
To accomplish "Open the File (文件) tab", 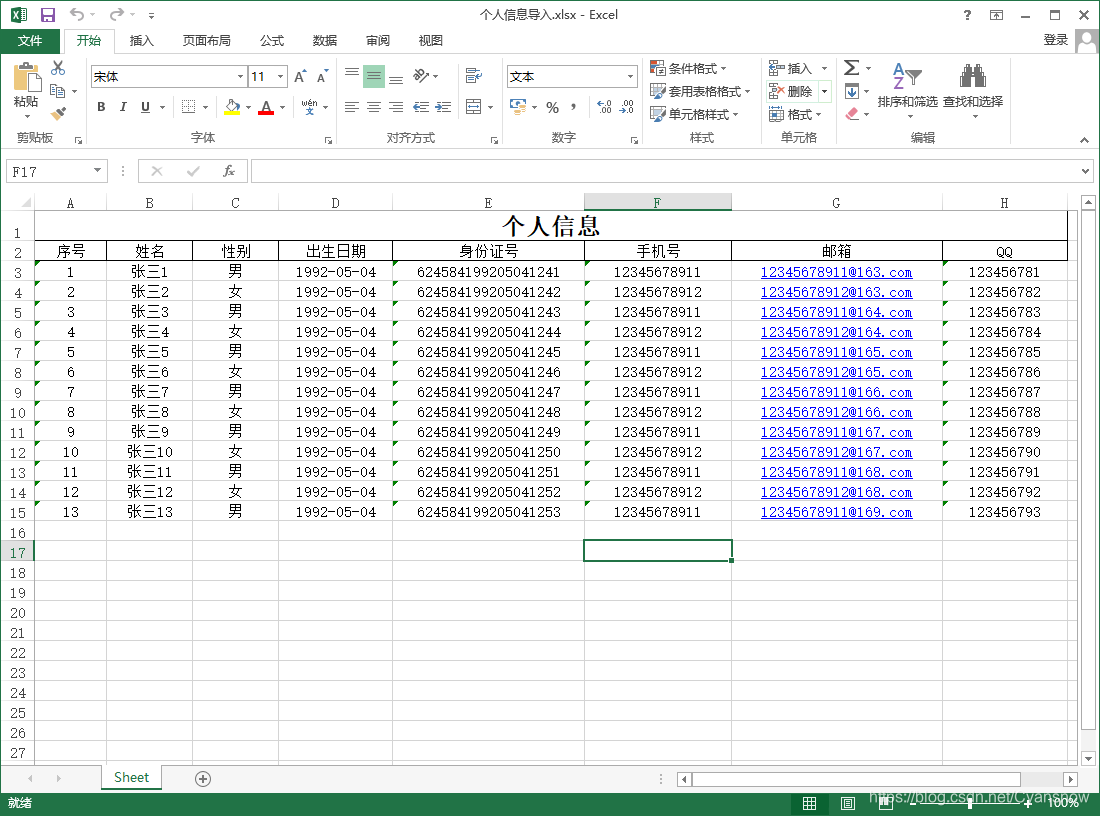I will pos(29,41).
